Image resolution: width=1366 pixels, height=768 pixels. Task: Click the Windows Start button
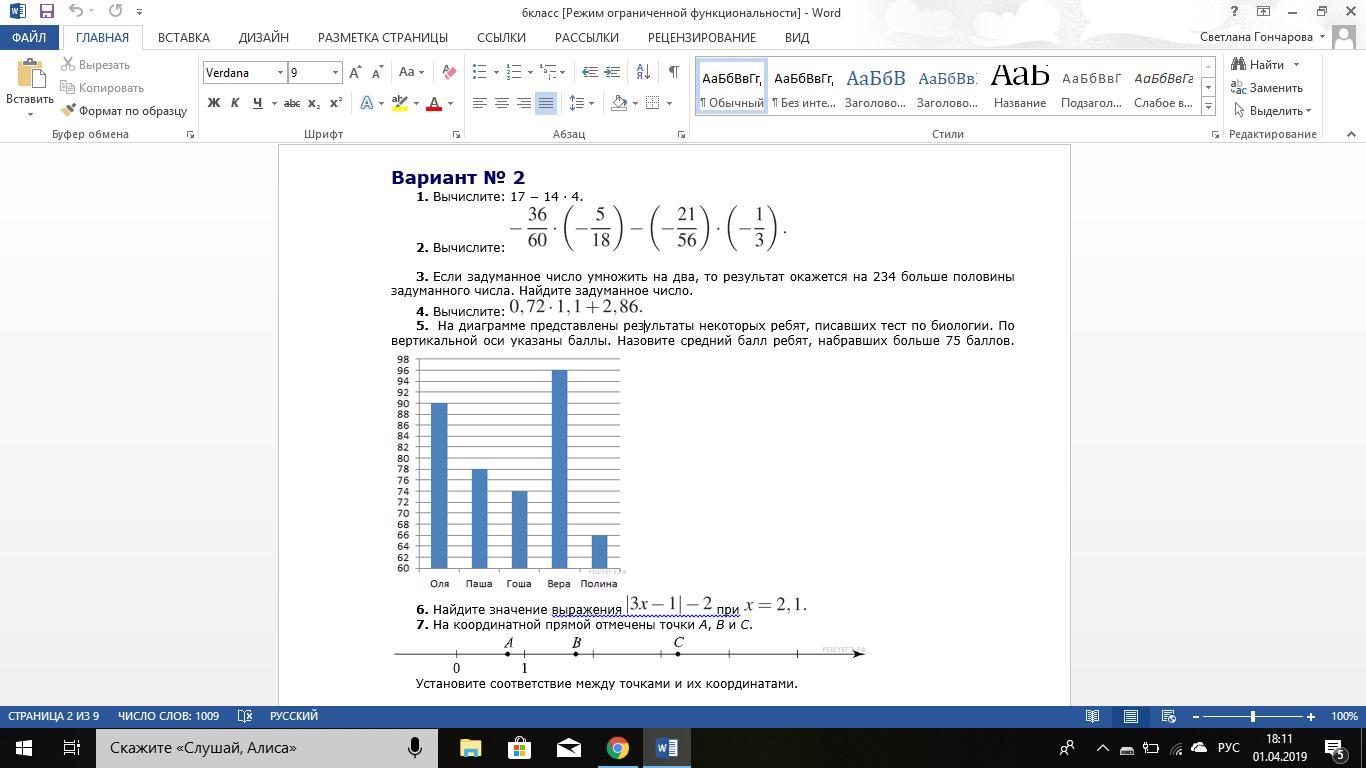point(23,748)
